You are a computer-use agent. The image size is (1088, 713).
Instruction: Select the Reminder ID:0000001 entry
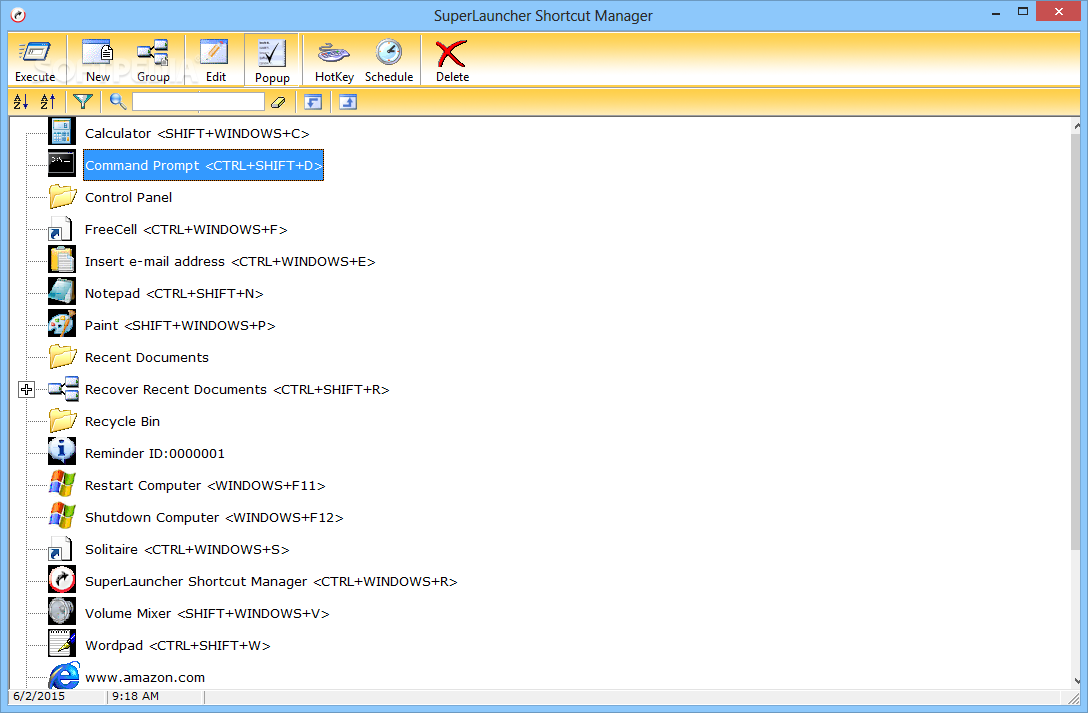click(155, 454)
